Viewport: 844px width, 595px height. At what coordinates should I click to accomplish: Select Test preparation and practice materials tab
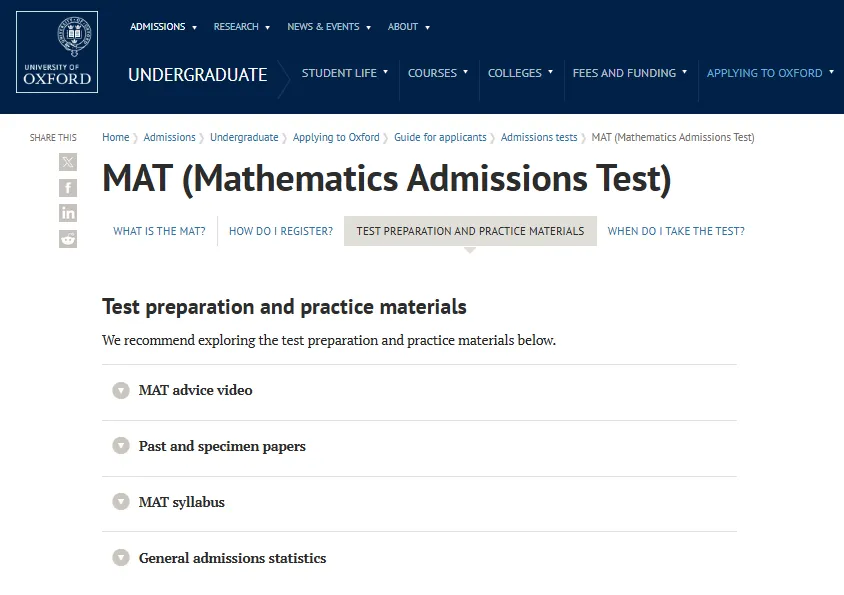pyautogui.click(x=470, y=231)
